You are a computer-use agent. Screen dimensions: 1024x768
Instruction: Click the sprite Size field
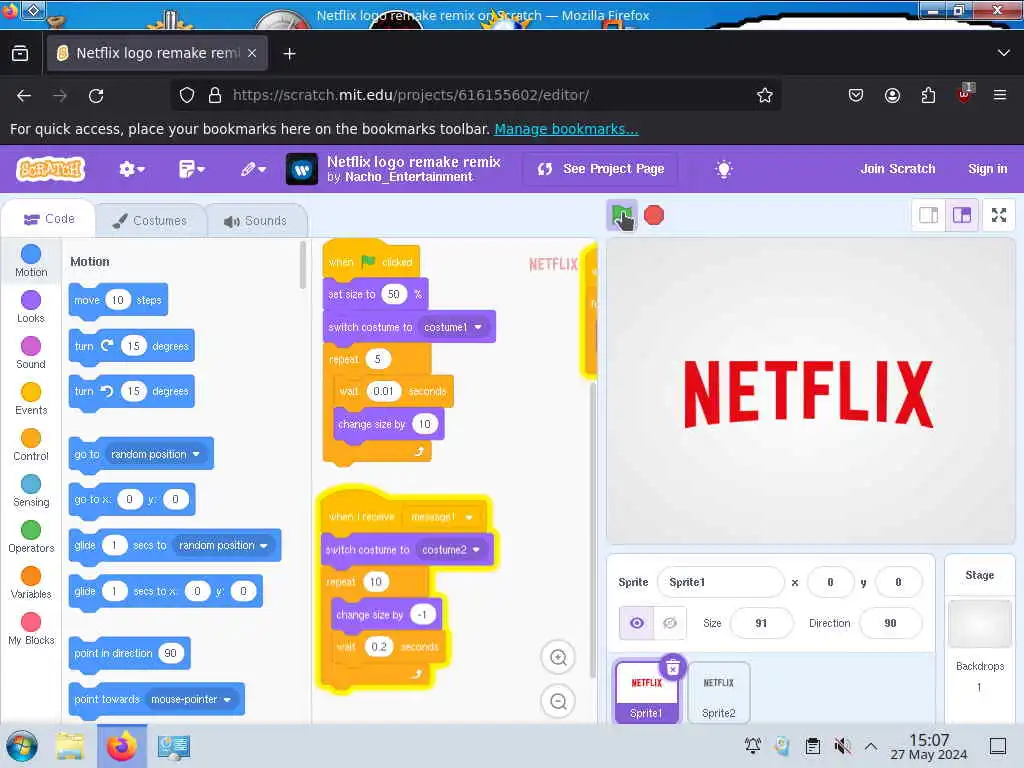[761, 623]
